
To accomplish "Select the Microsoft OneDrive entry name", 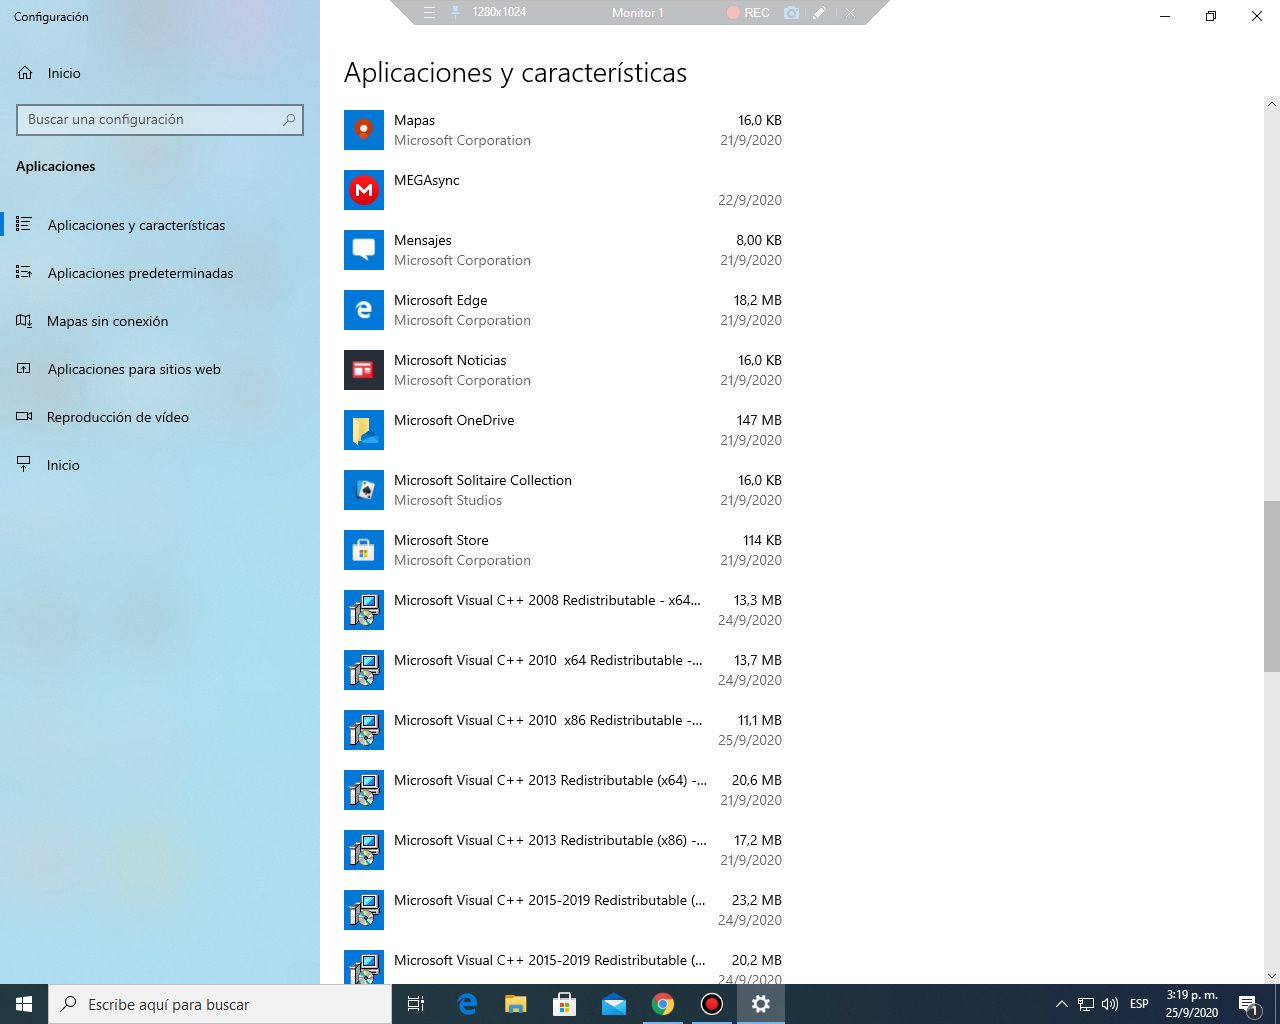I will click(454, 420).
